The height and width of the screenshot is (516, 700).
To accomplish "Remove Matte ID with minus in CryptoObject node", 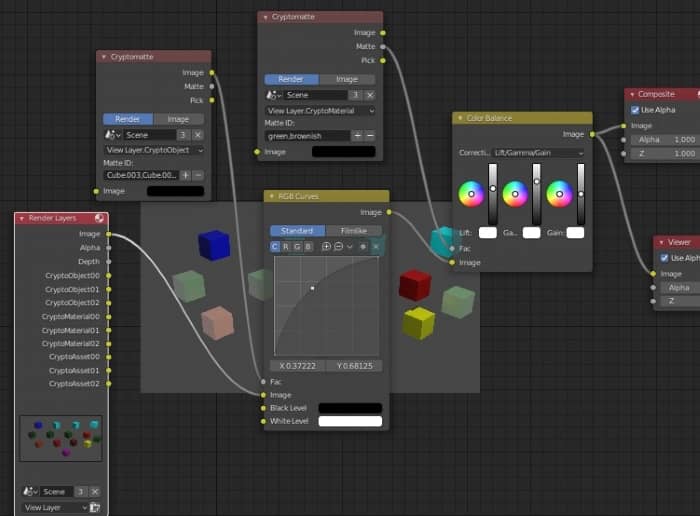I will point(198,175).
